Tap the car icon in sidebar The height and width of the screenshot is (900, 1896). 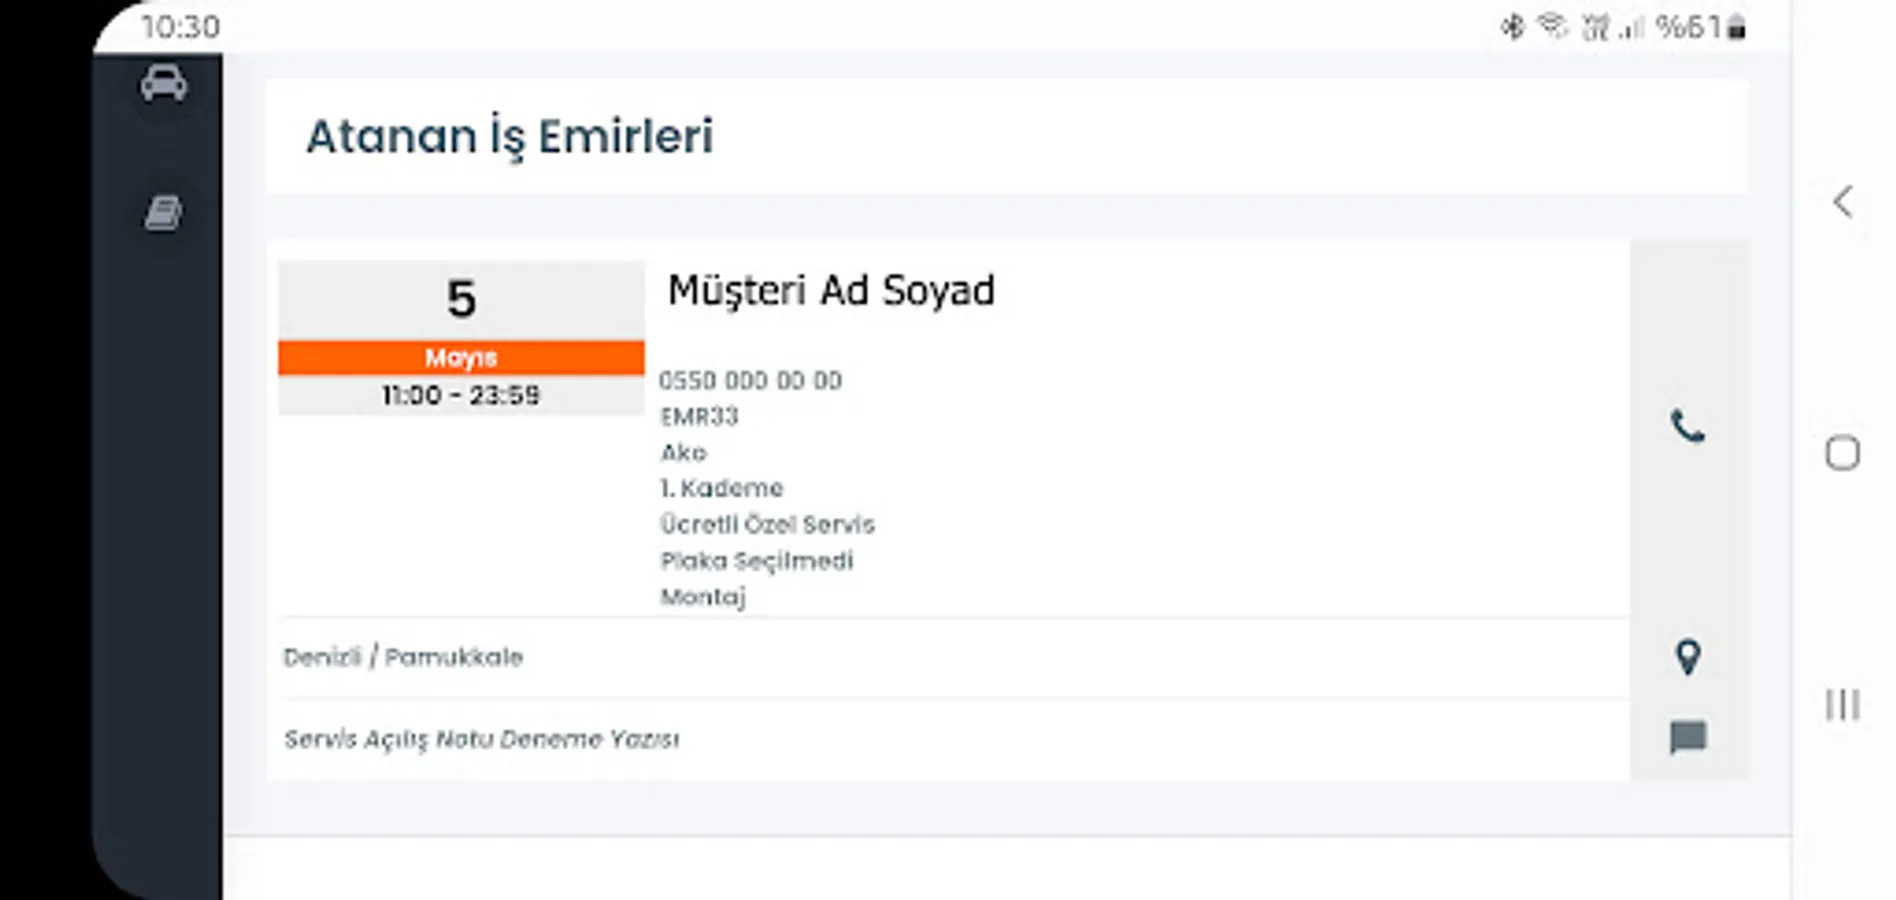coord(163,83)
